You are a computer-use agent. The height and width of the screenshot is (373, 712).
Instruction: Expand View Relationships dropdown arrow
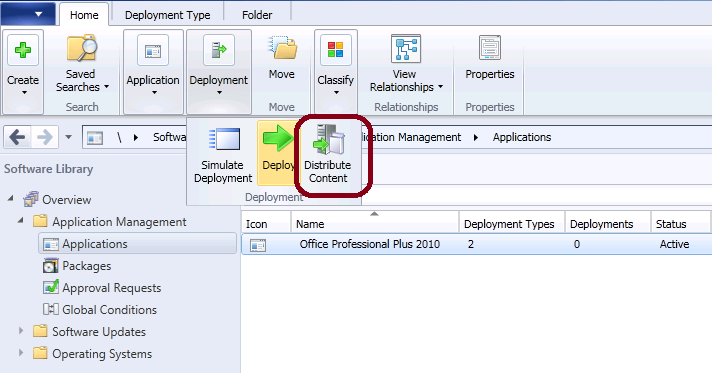[x=440, y=87]
